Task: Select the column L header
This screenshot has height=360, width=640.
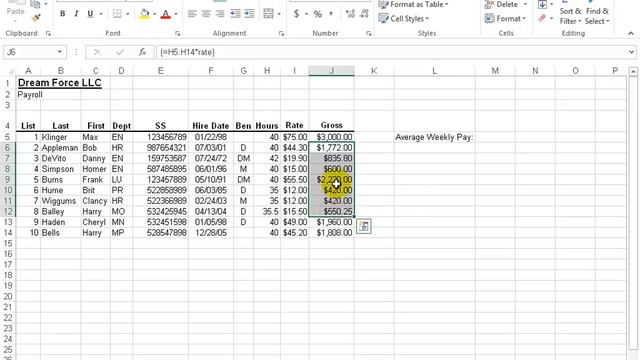Action: click(434, 71)
